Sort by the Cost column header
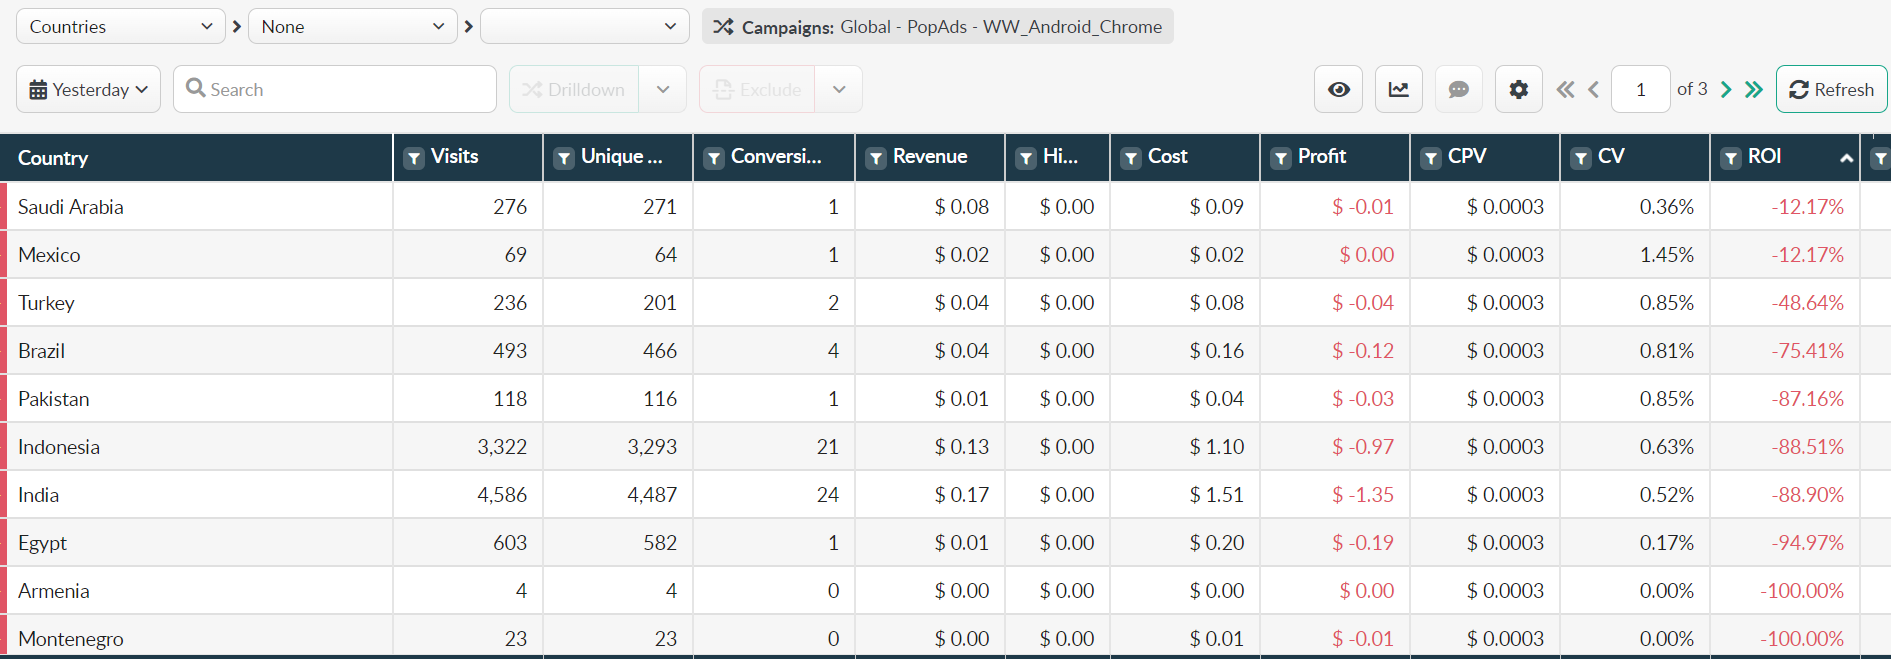The width and height of the screenshot is (1891, 659). [1167, 156]
